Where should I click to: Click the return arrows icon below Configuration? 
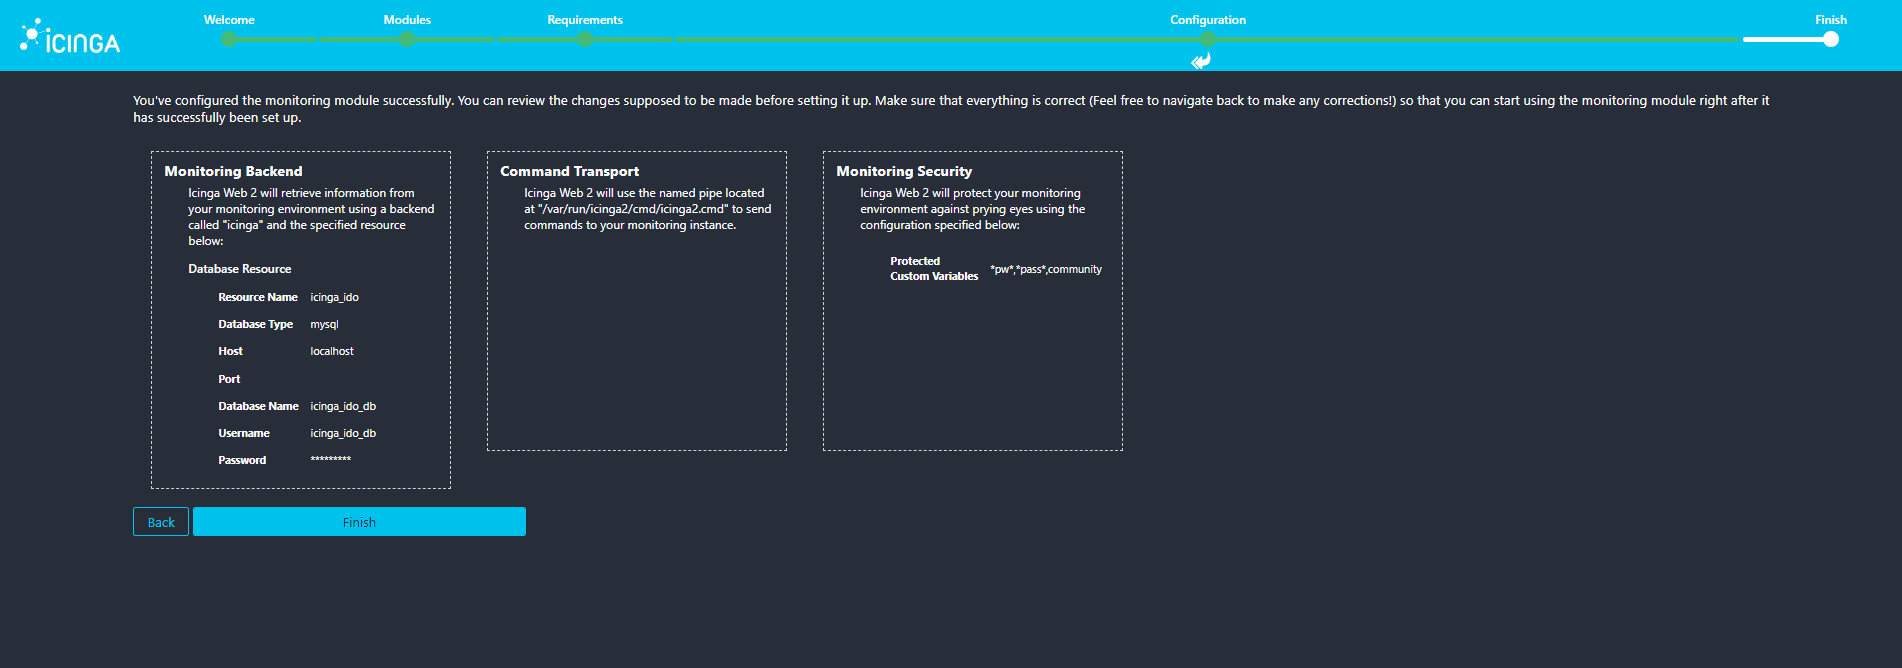[x=1201, y=61]
